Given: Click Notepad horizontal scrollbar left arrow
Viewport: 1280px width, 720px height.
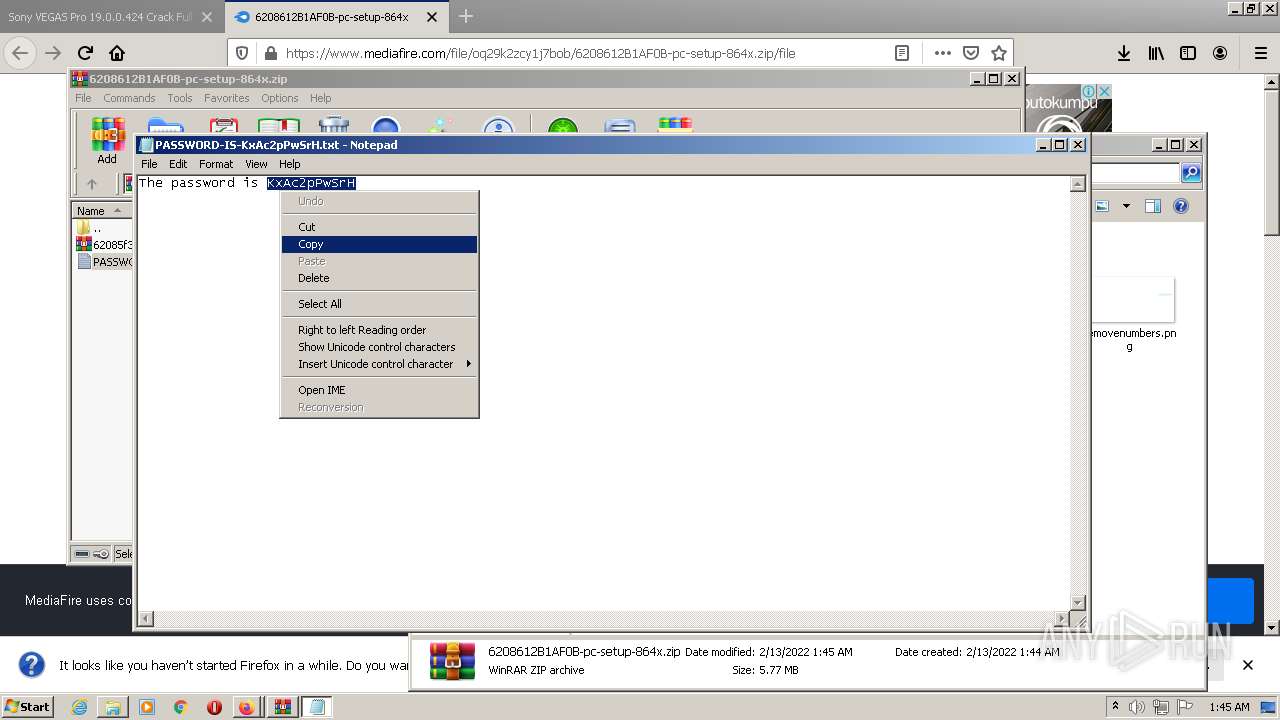Looking at the screenshot, I should tap(146, 619).
